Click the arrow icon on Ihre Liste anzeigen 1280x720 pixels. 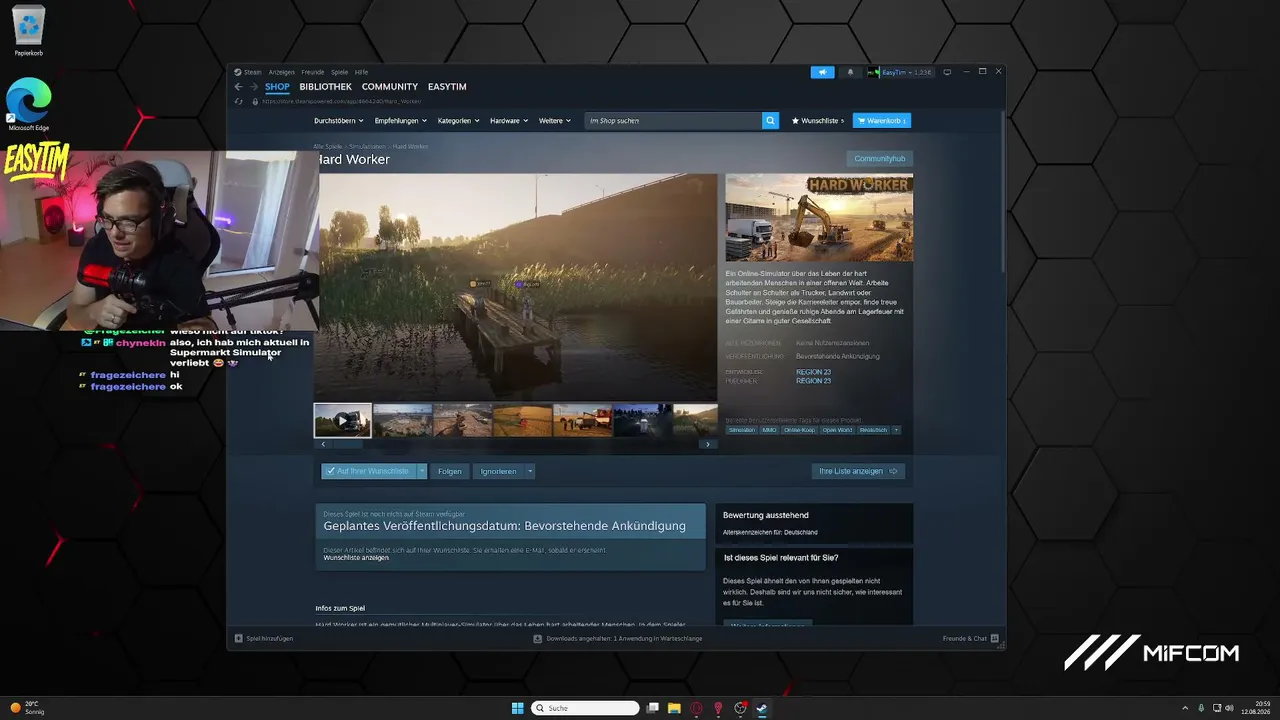[893, 471]
